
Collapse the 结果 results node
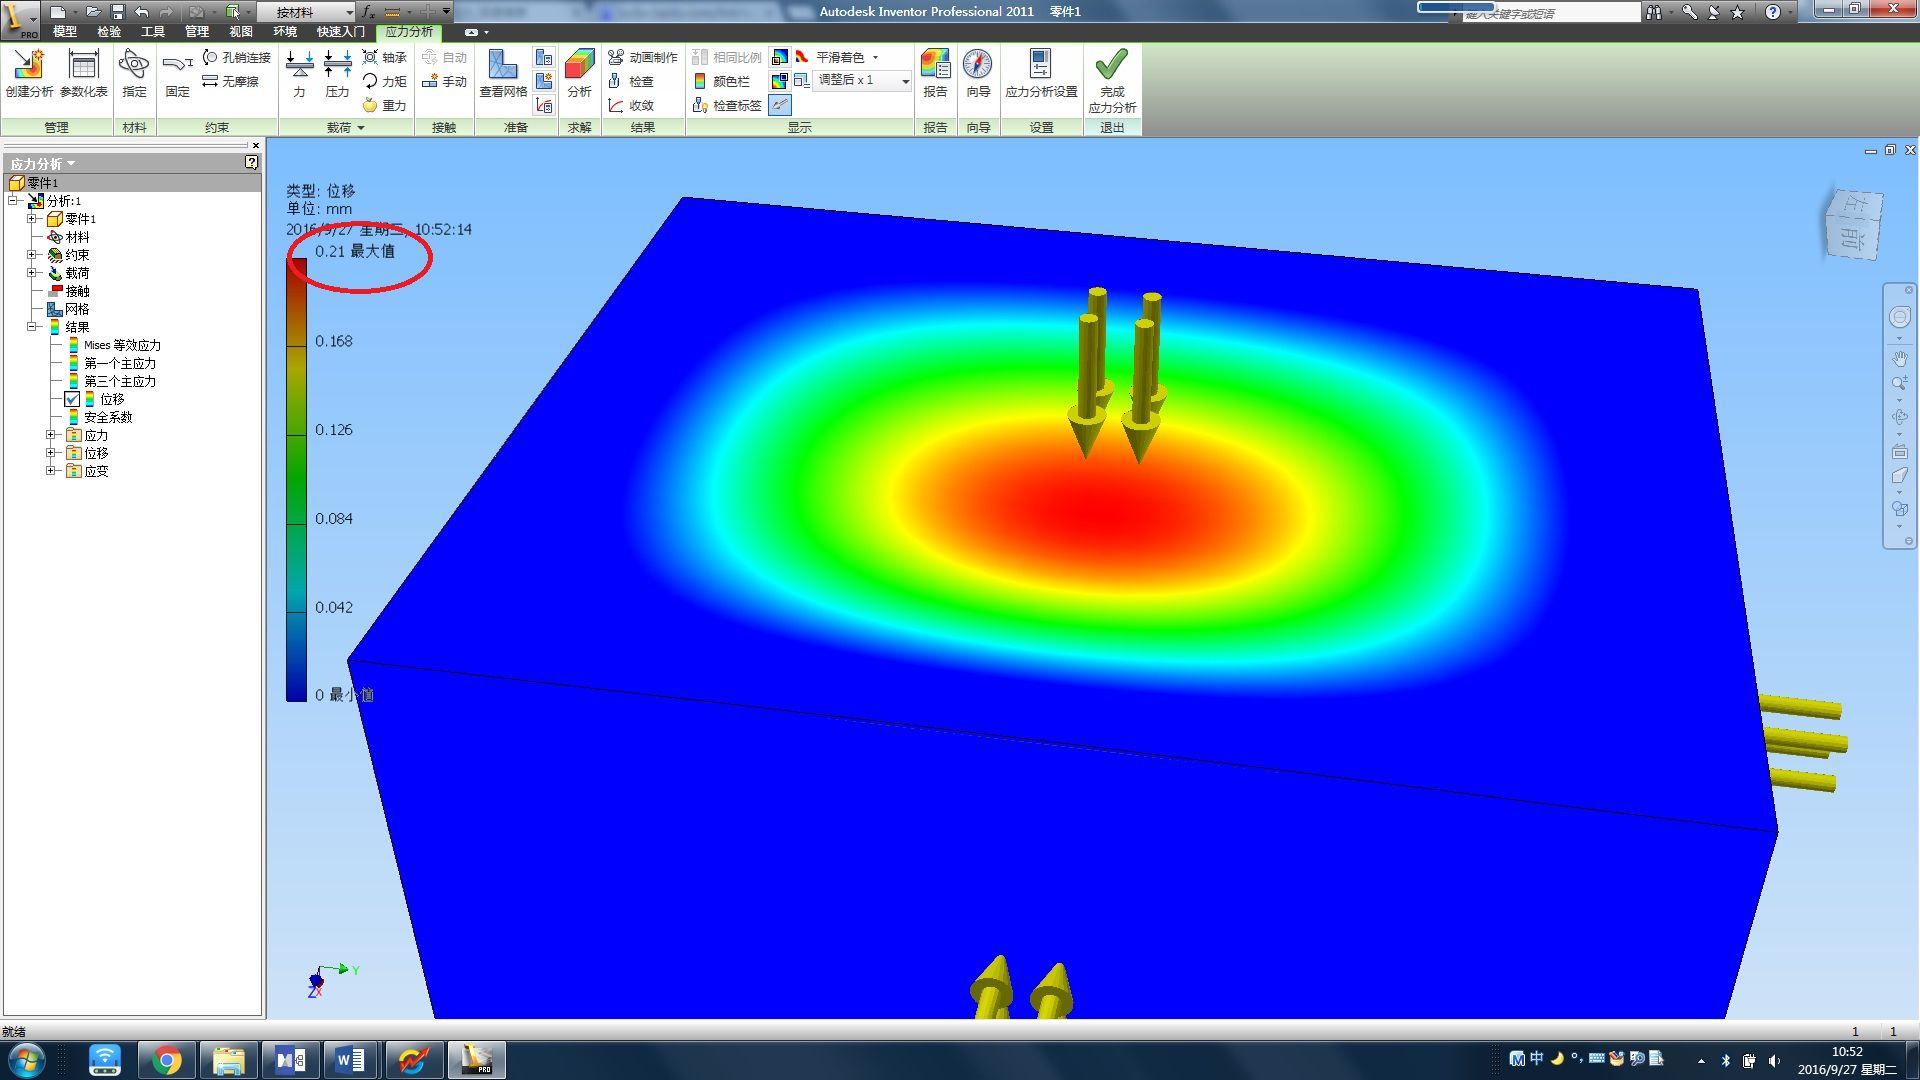click(x=32, y=327)
